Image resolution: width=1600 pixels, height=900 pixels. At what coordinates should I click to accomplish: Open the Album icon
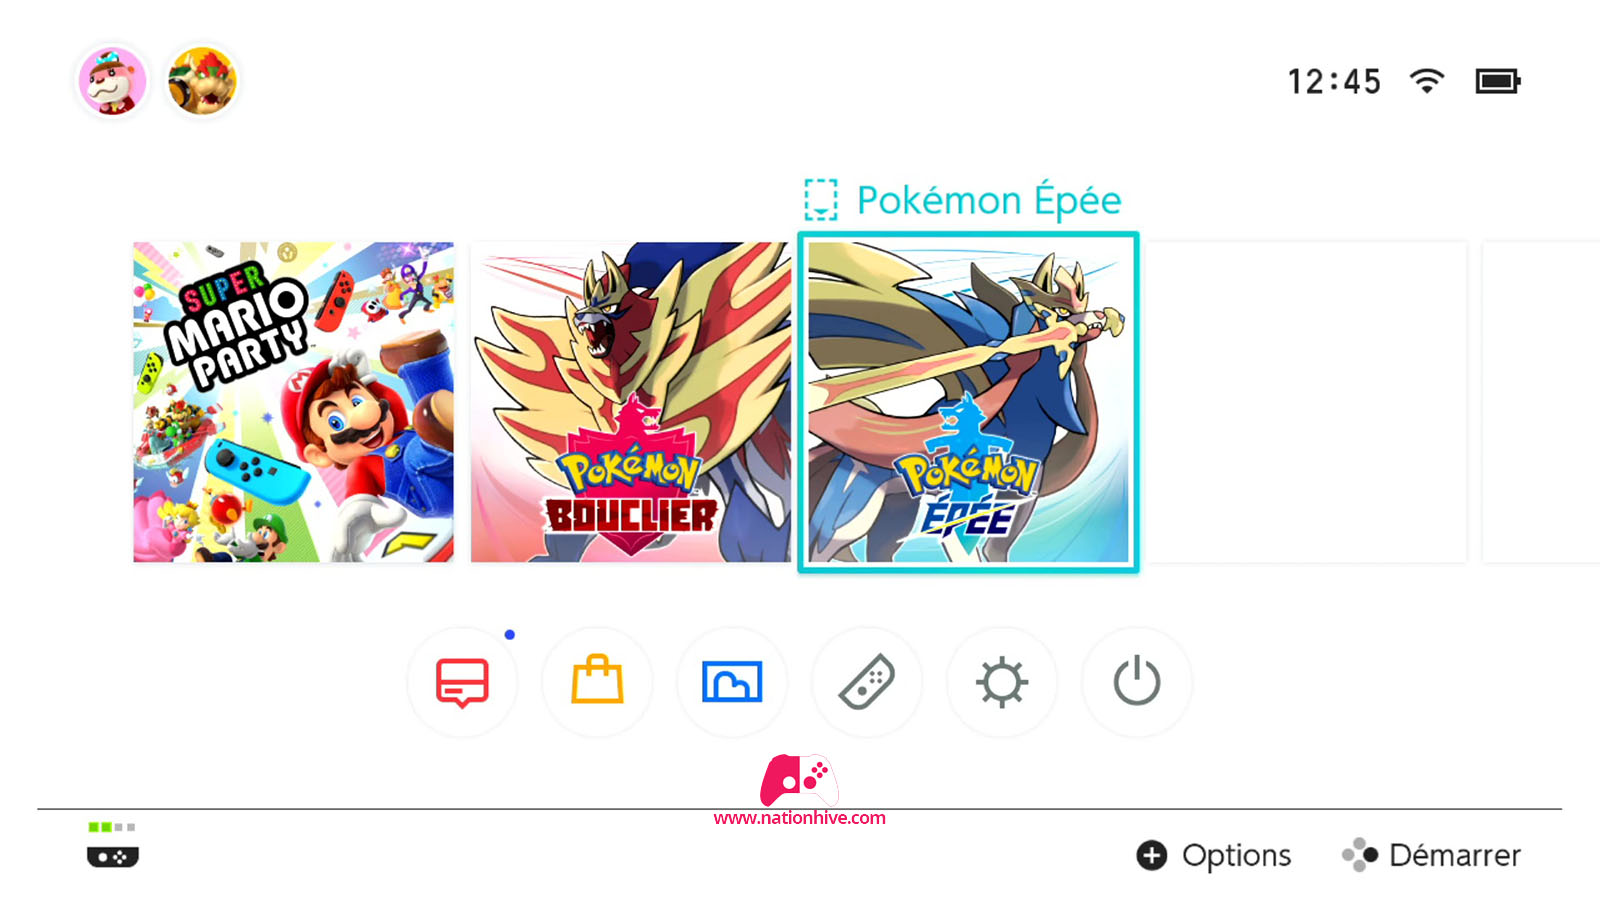732,683
